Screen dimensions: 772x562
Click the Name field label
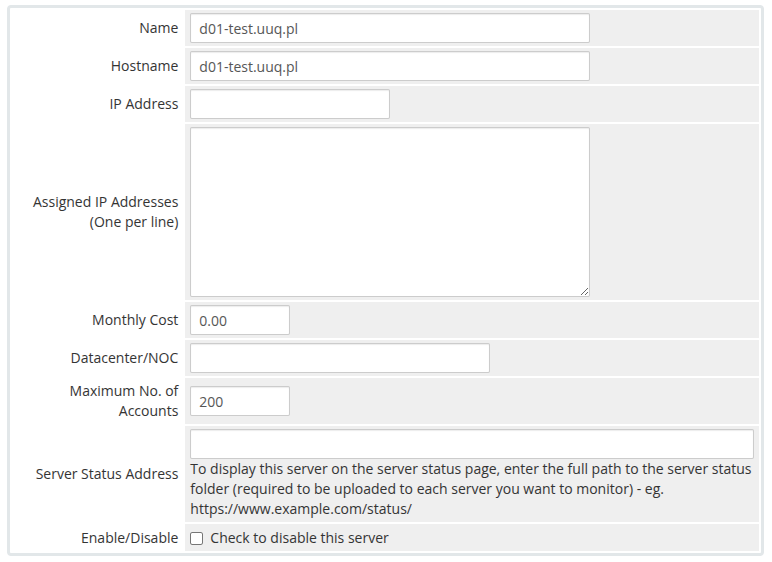point(159,28)
